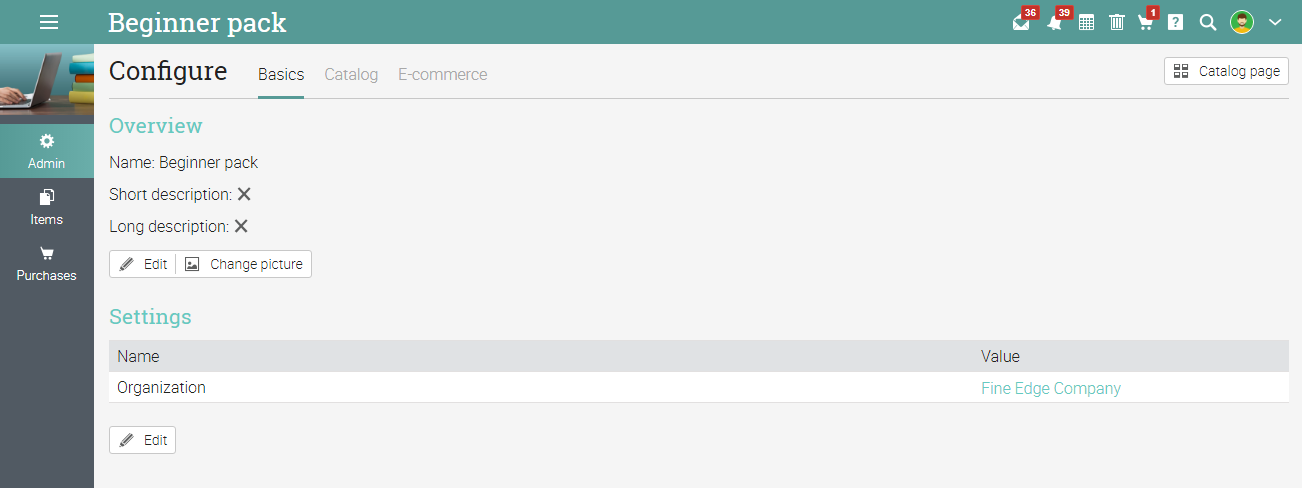The width and height of the screenshot is (1302, 488).
Task: Click Change picture button
Action: click(245, 264)
